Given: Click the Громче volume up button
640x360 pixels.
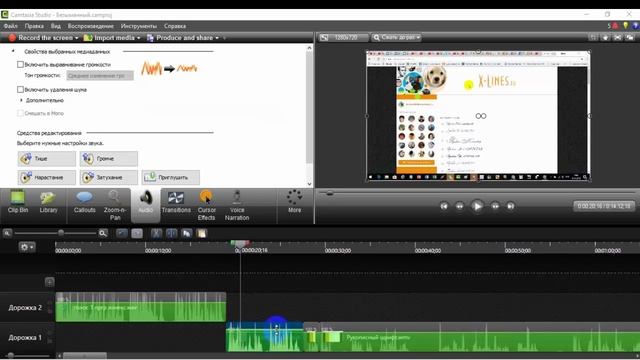Looking at the screenshot, I should (109, 158).
